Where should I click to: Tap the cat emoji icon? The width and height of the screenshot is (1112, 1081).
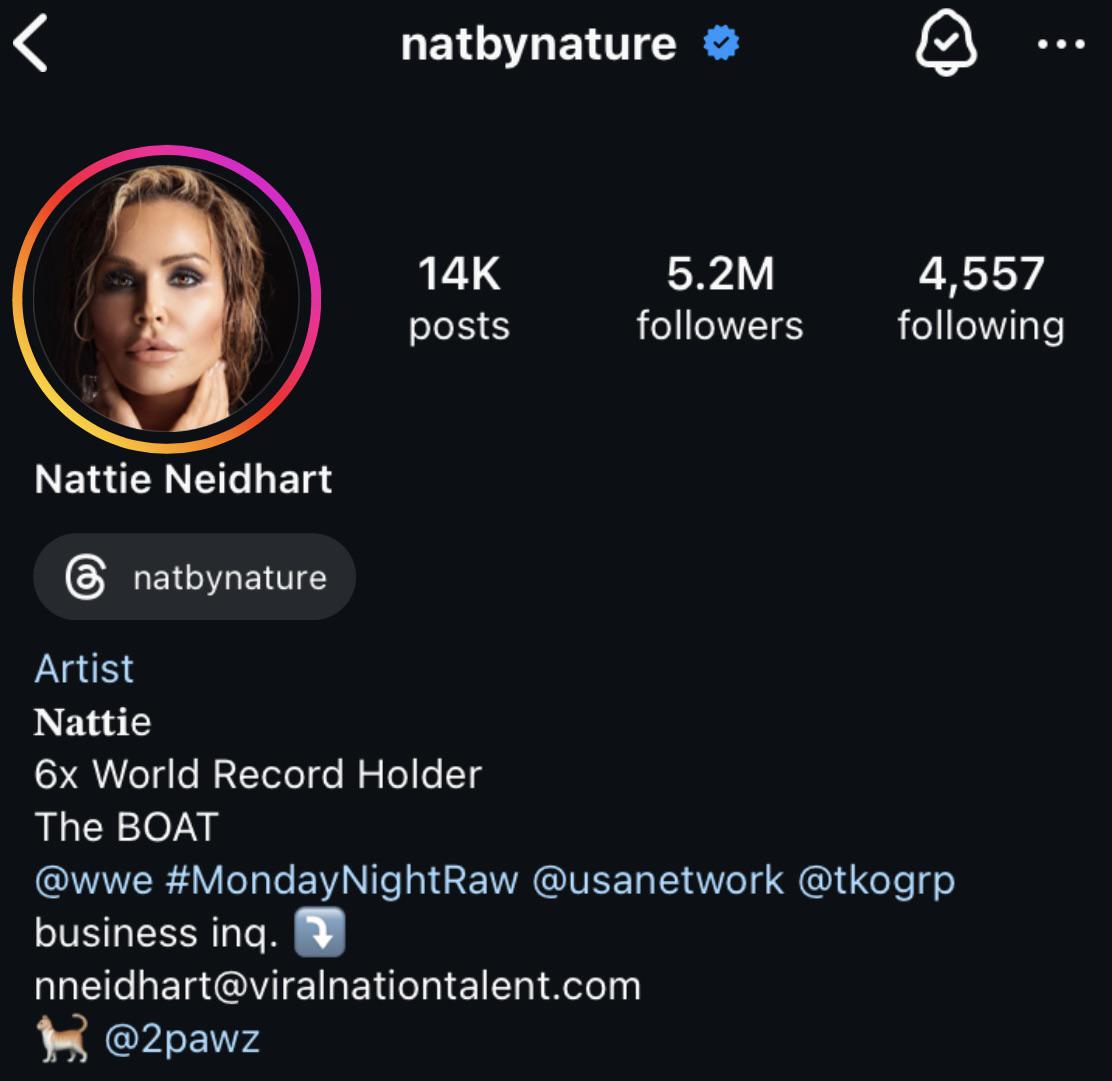tap(61, 1039)
